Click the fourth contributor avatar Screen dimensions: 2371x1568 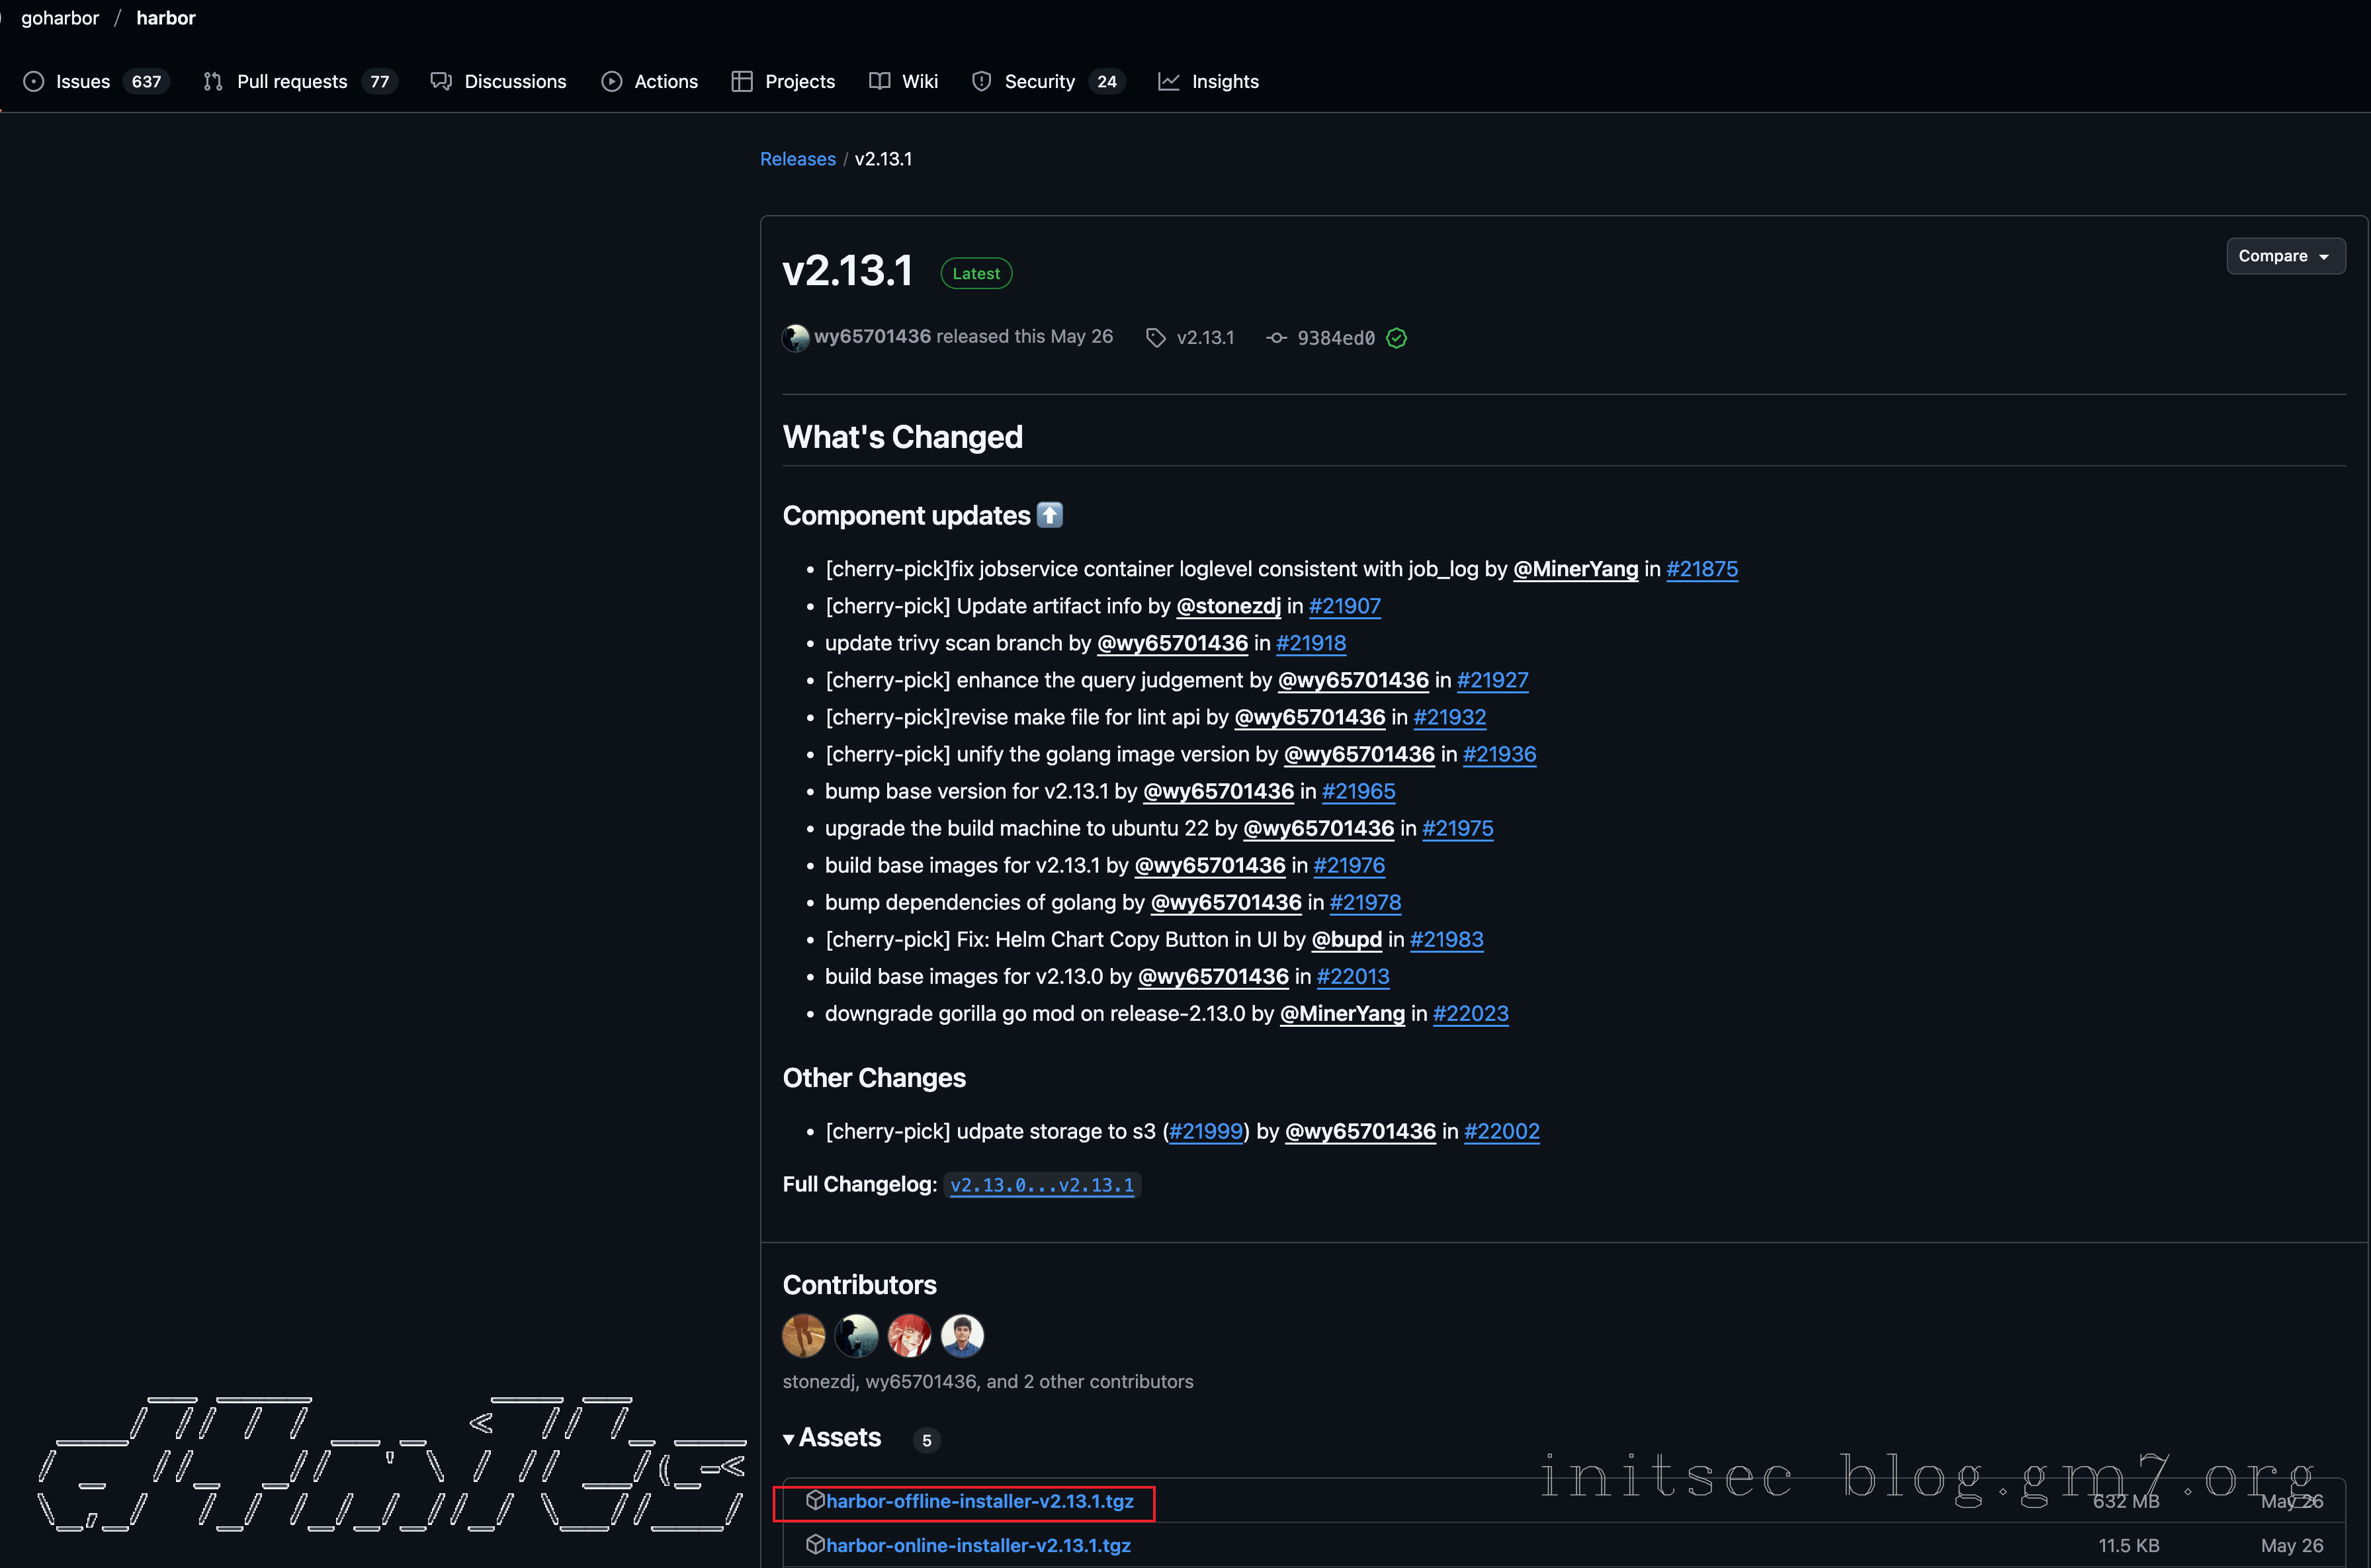tap(962, 1335)
